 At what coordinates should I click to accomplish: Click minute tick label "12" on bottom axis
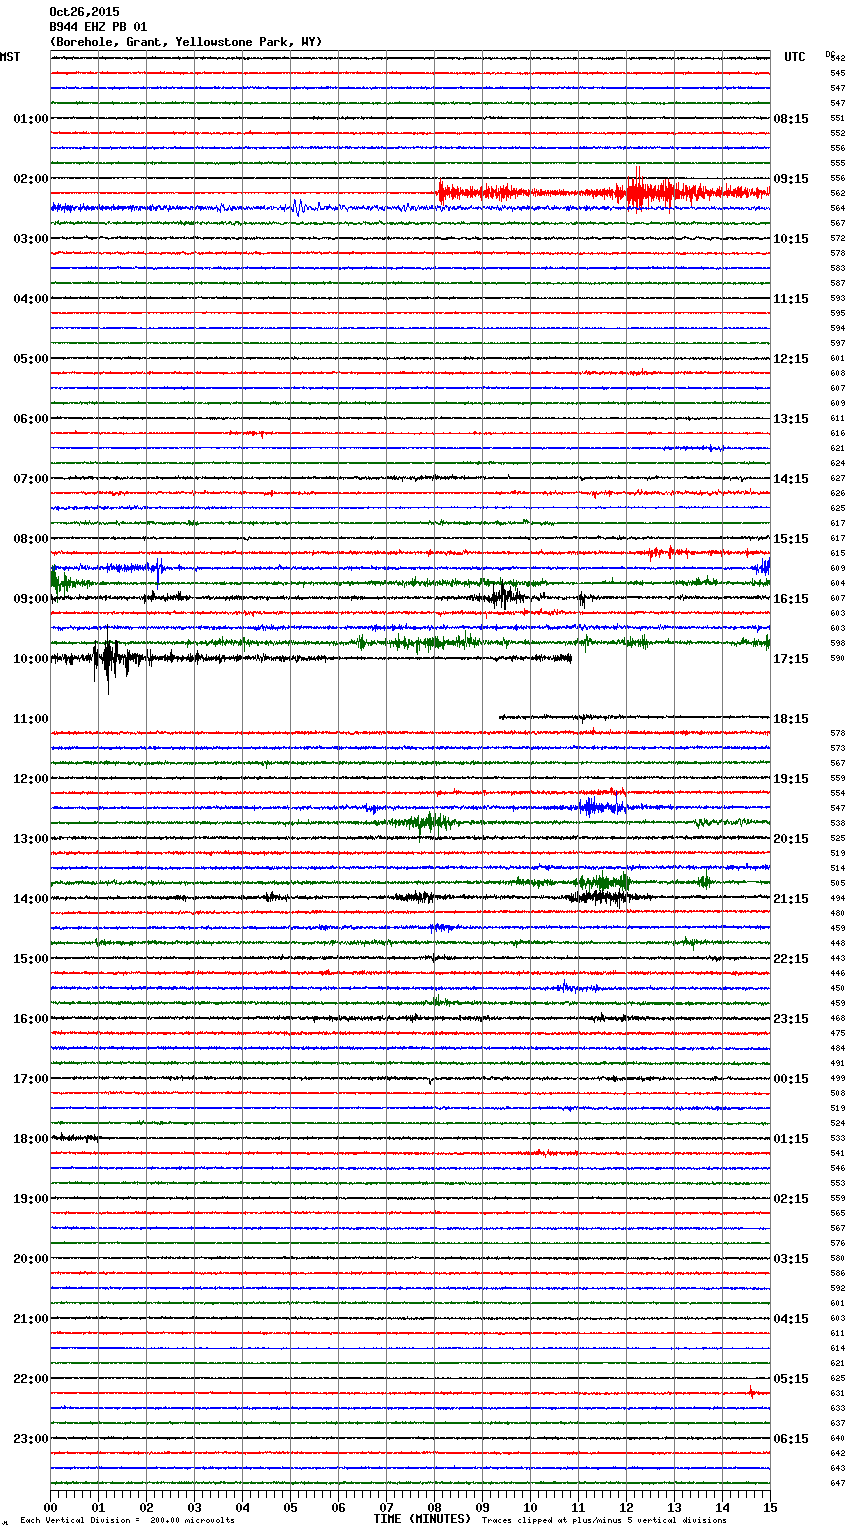pyautogui.click(x=626, y=1507)
